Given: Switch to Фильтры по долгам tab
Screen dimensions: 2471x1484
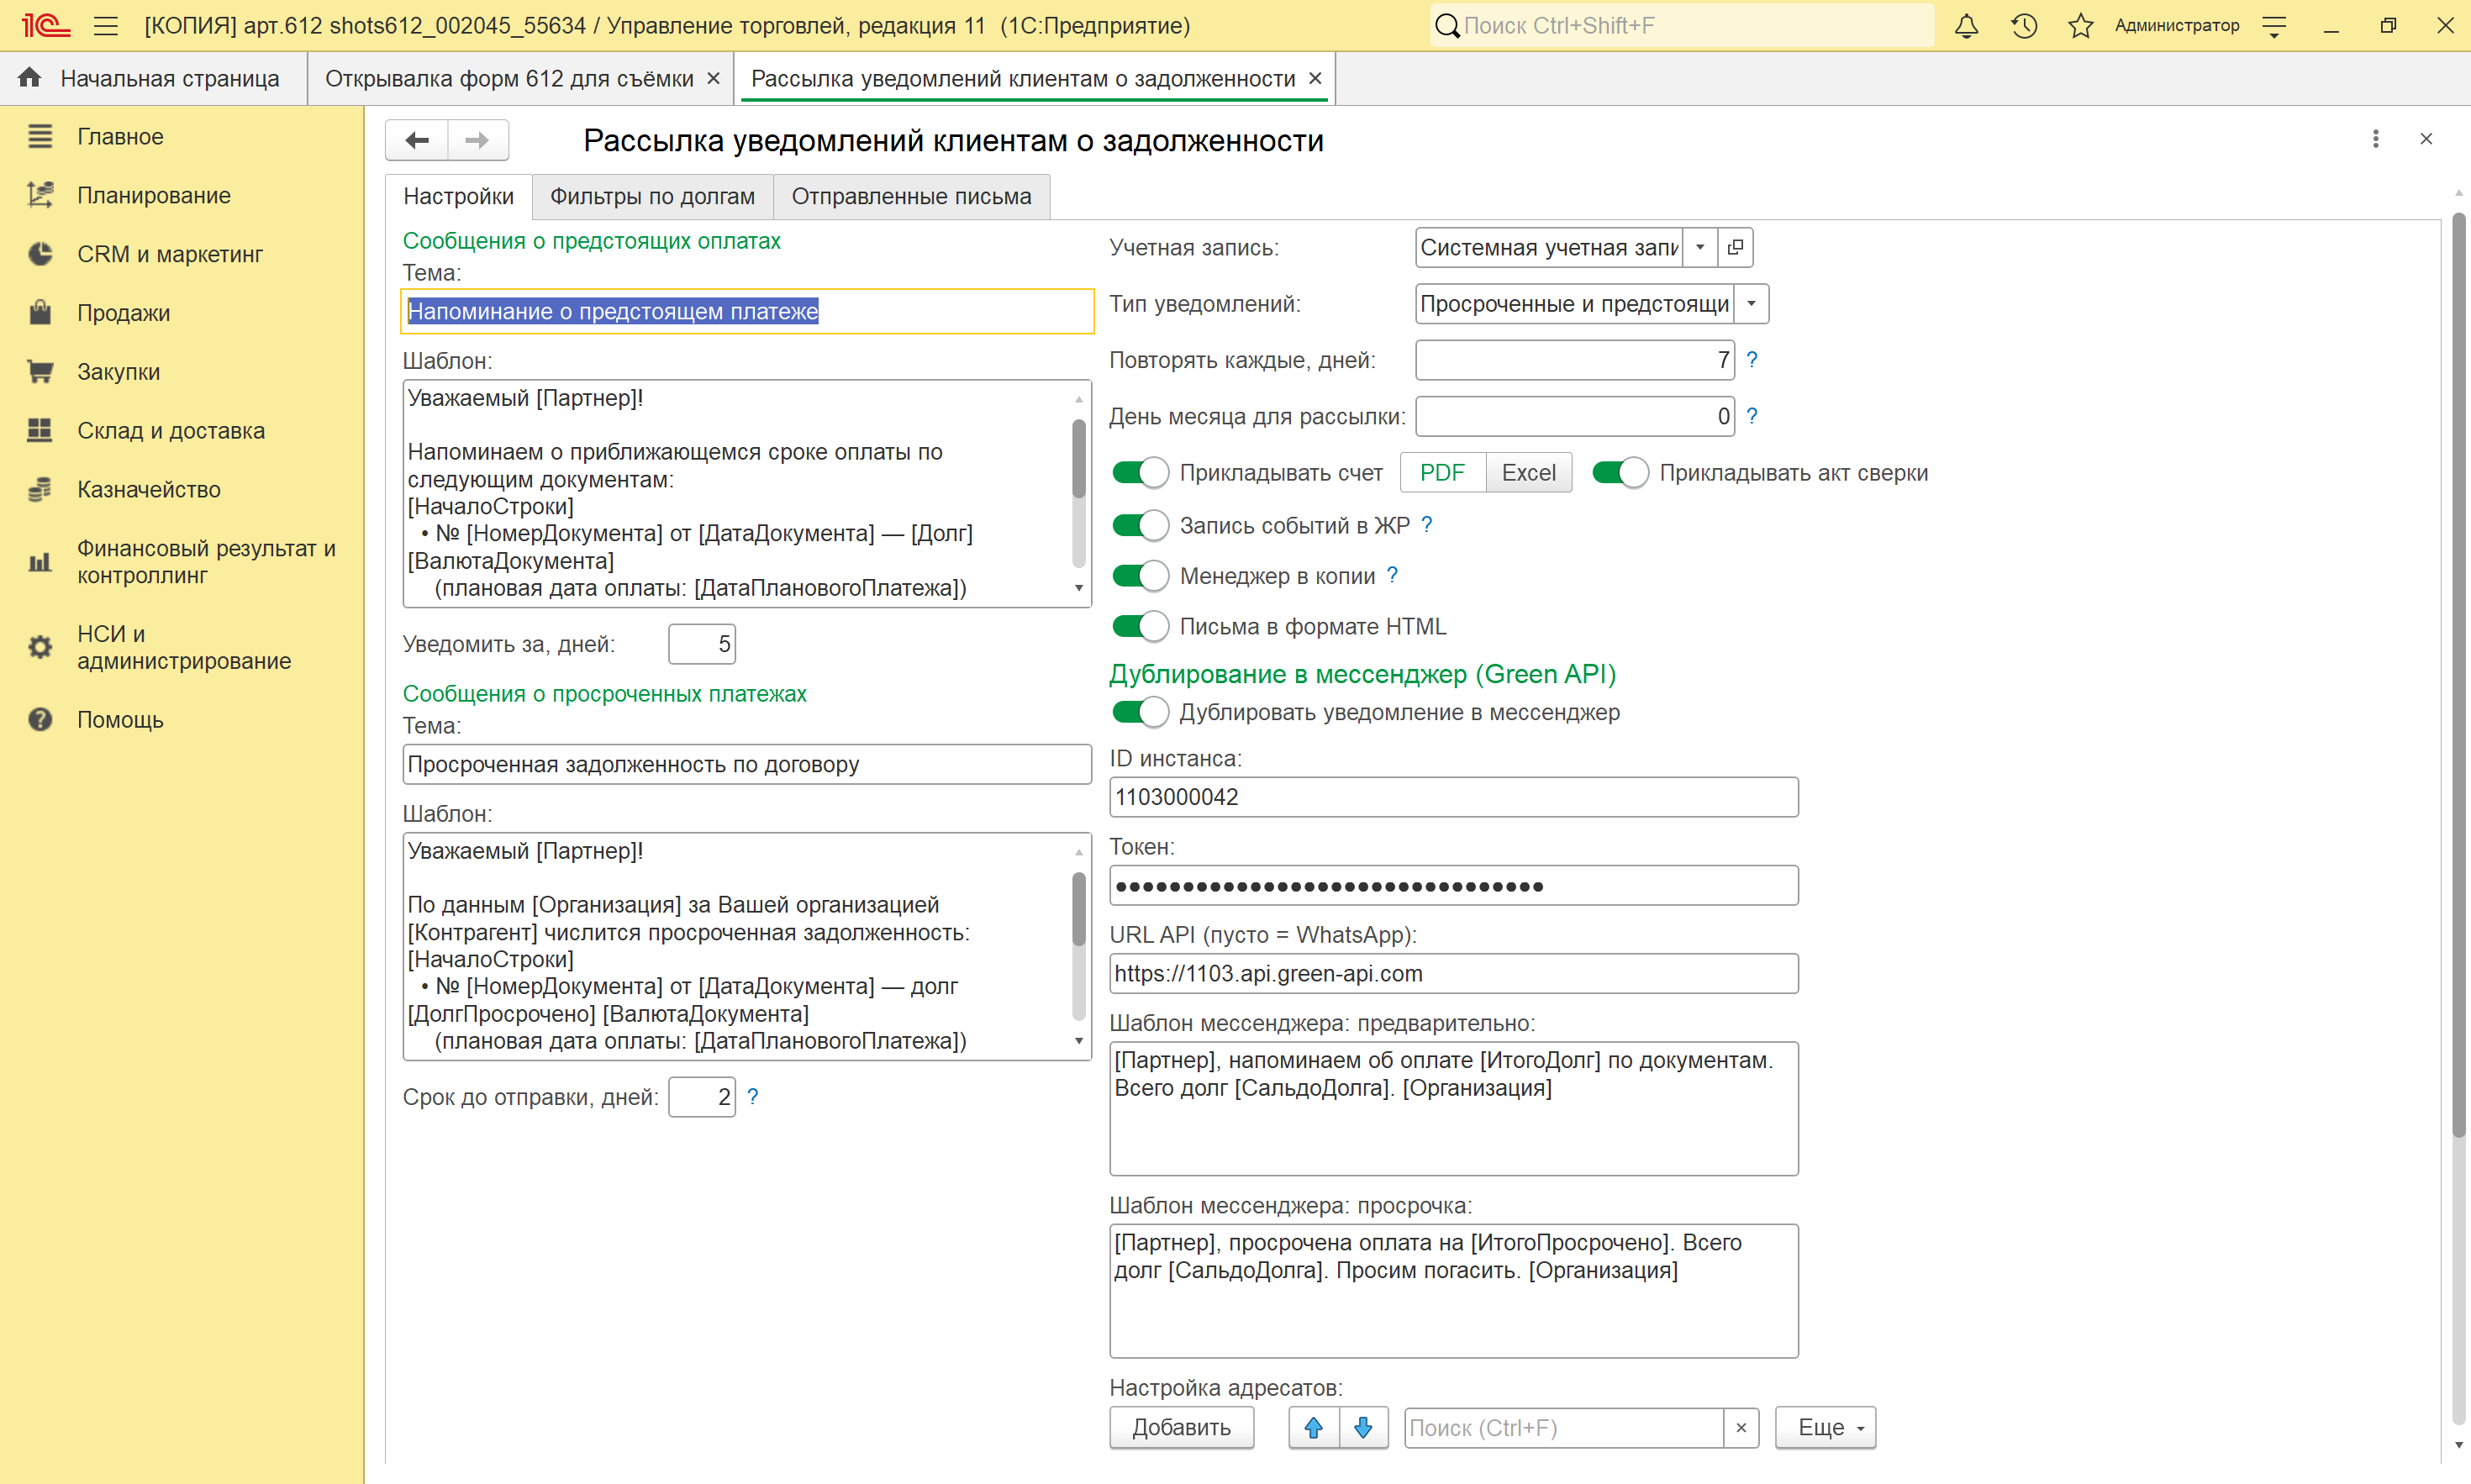Looking at the screenshot, I should point(652,196).
